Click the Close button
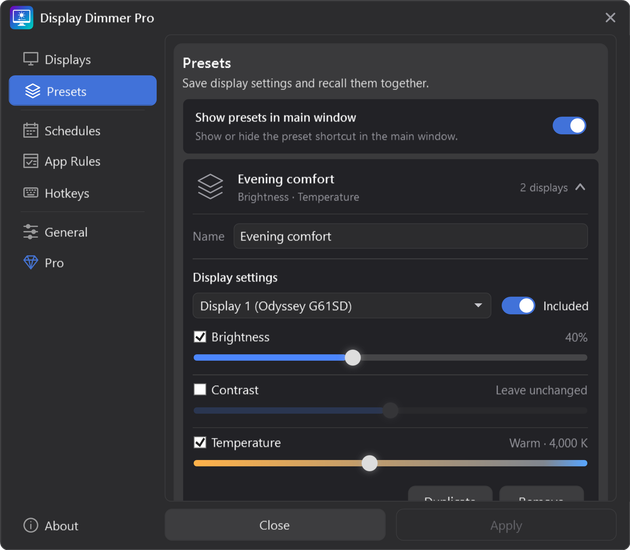The image size is (630, 550). coord(275,525)
